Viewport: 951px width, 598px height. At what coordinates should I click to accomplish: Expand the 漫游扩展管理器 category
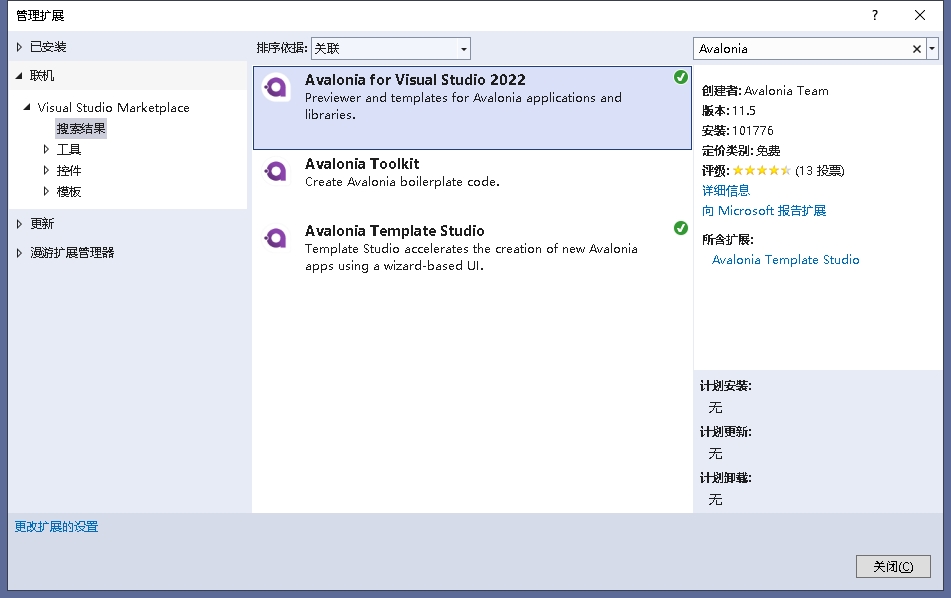pyautogui.click(x=19, y=253)
